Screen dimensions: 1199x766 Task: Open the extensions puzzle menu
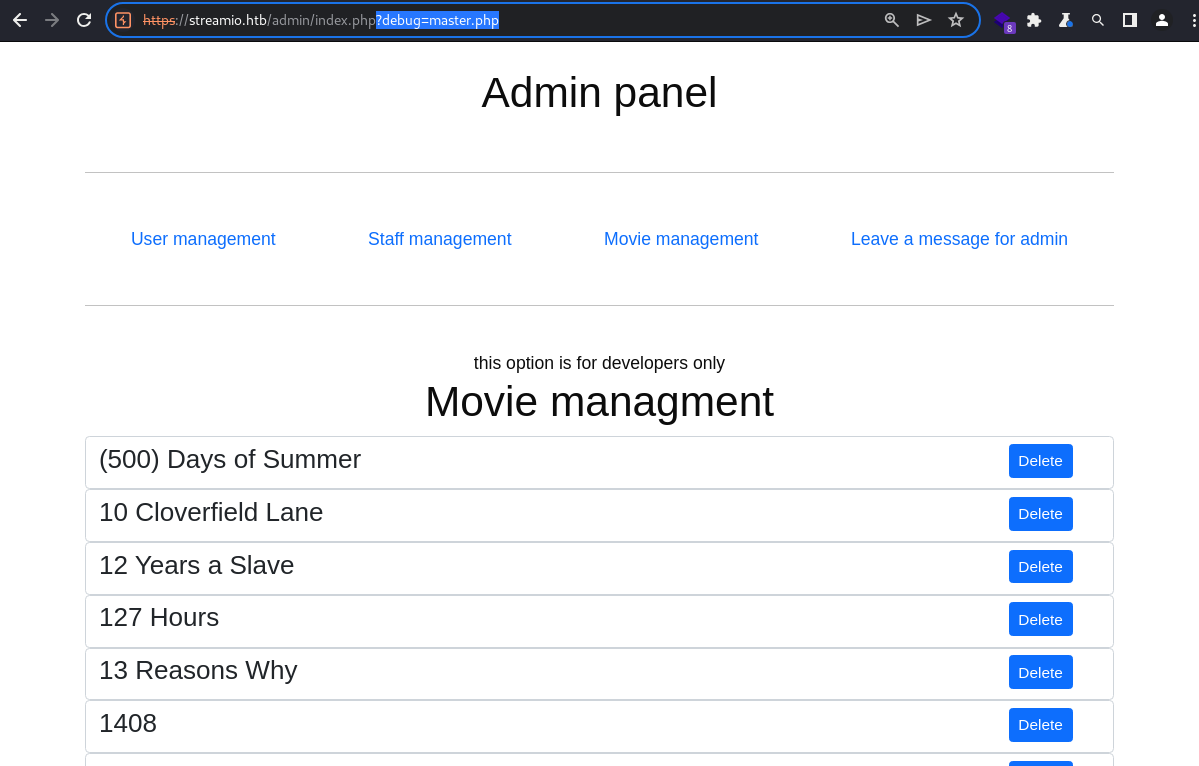(1034, 21)
